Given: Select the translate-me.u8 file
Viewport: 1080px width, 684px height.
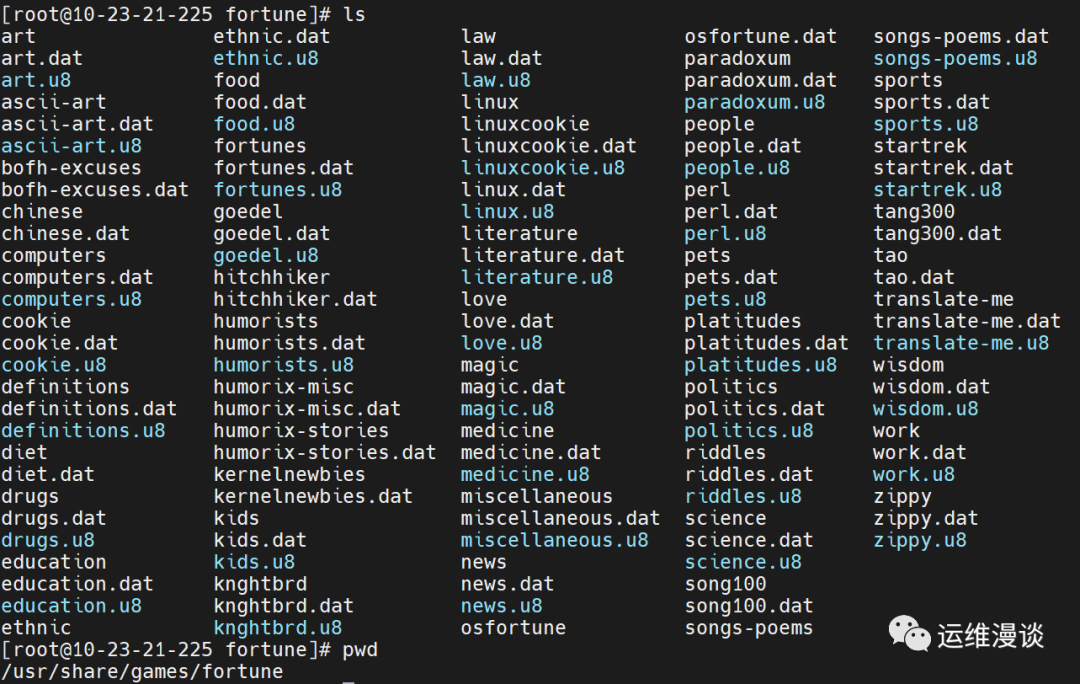Looking at the screenshot, I should (x=961, y=342).
